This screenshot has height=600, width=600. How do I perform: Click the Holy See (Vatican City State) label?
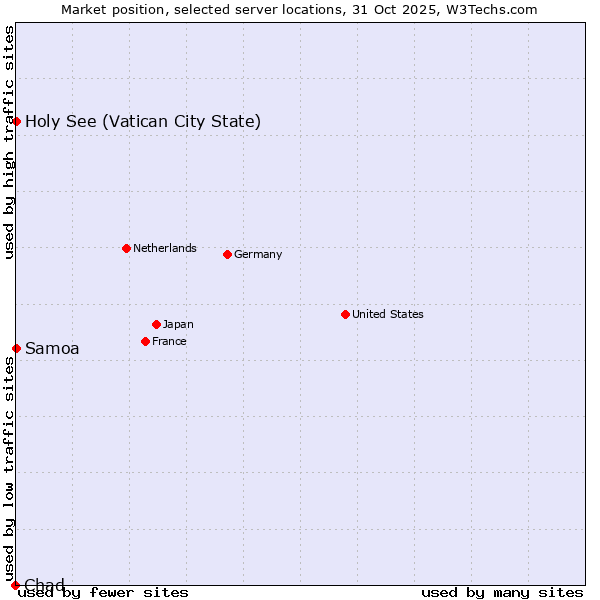click(143, 122)
